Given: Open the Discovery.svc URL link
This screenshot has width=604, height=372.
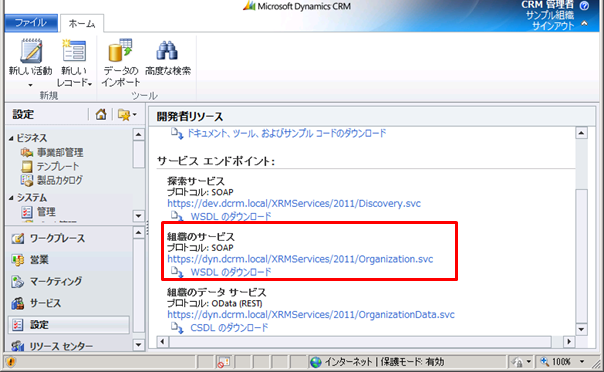Looking at the screenshot, I should coord(294,203).
